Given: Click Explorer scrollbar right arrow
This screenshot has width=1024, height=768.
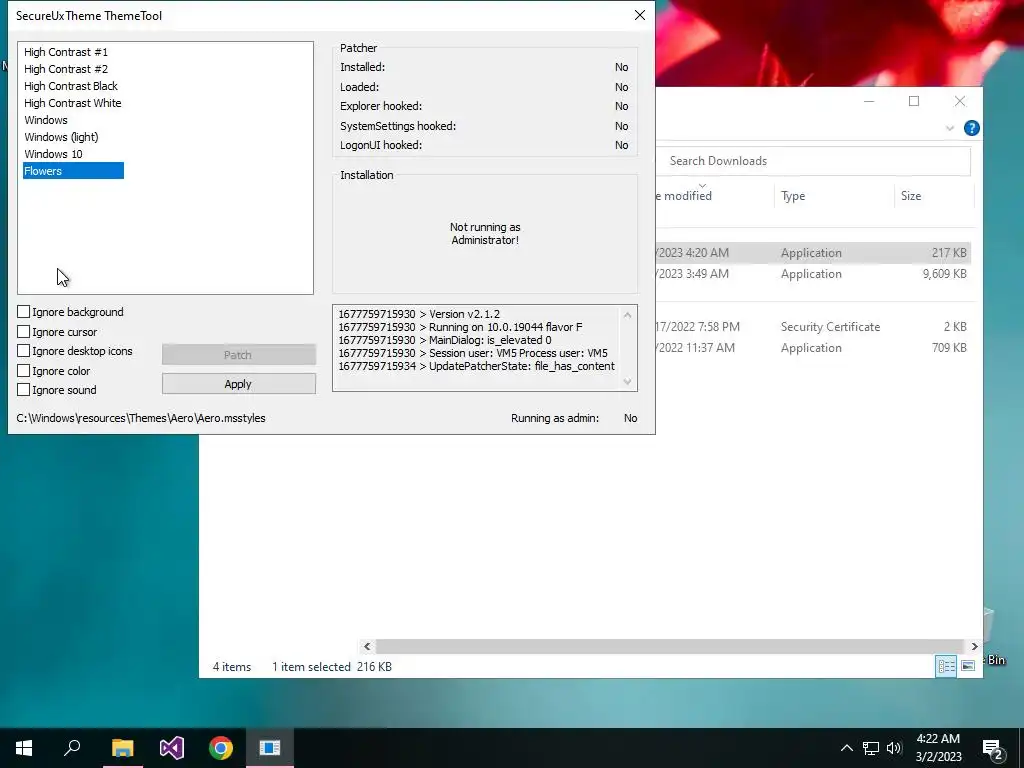Looking at the screenshot, I should tap(974, 646).
